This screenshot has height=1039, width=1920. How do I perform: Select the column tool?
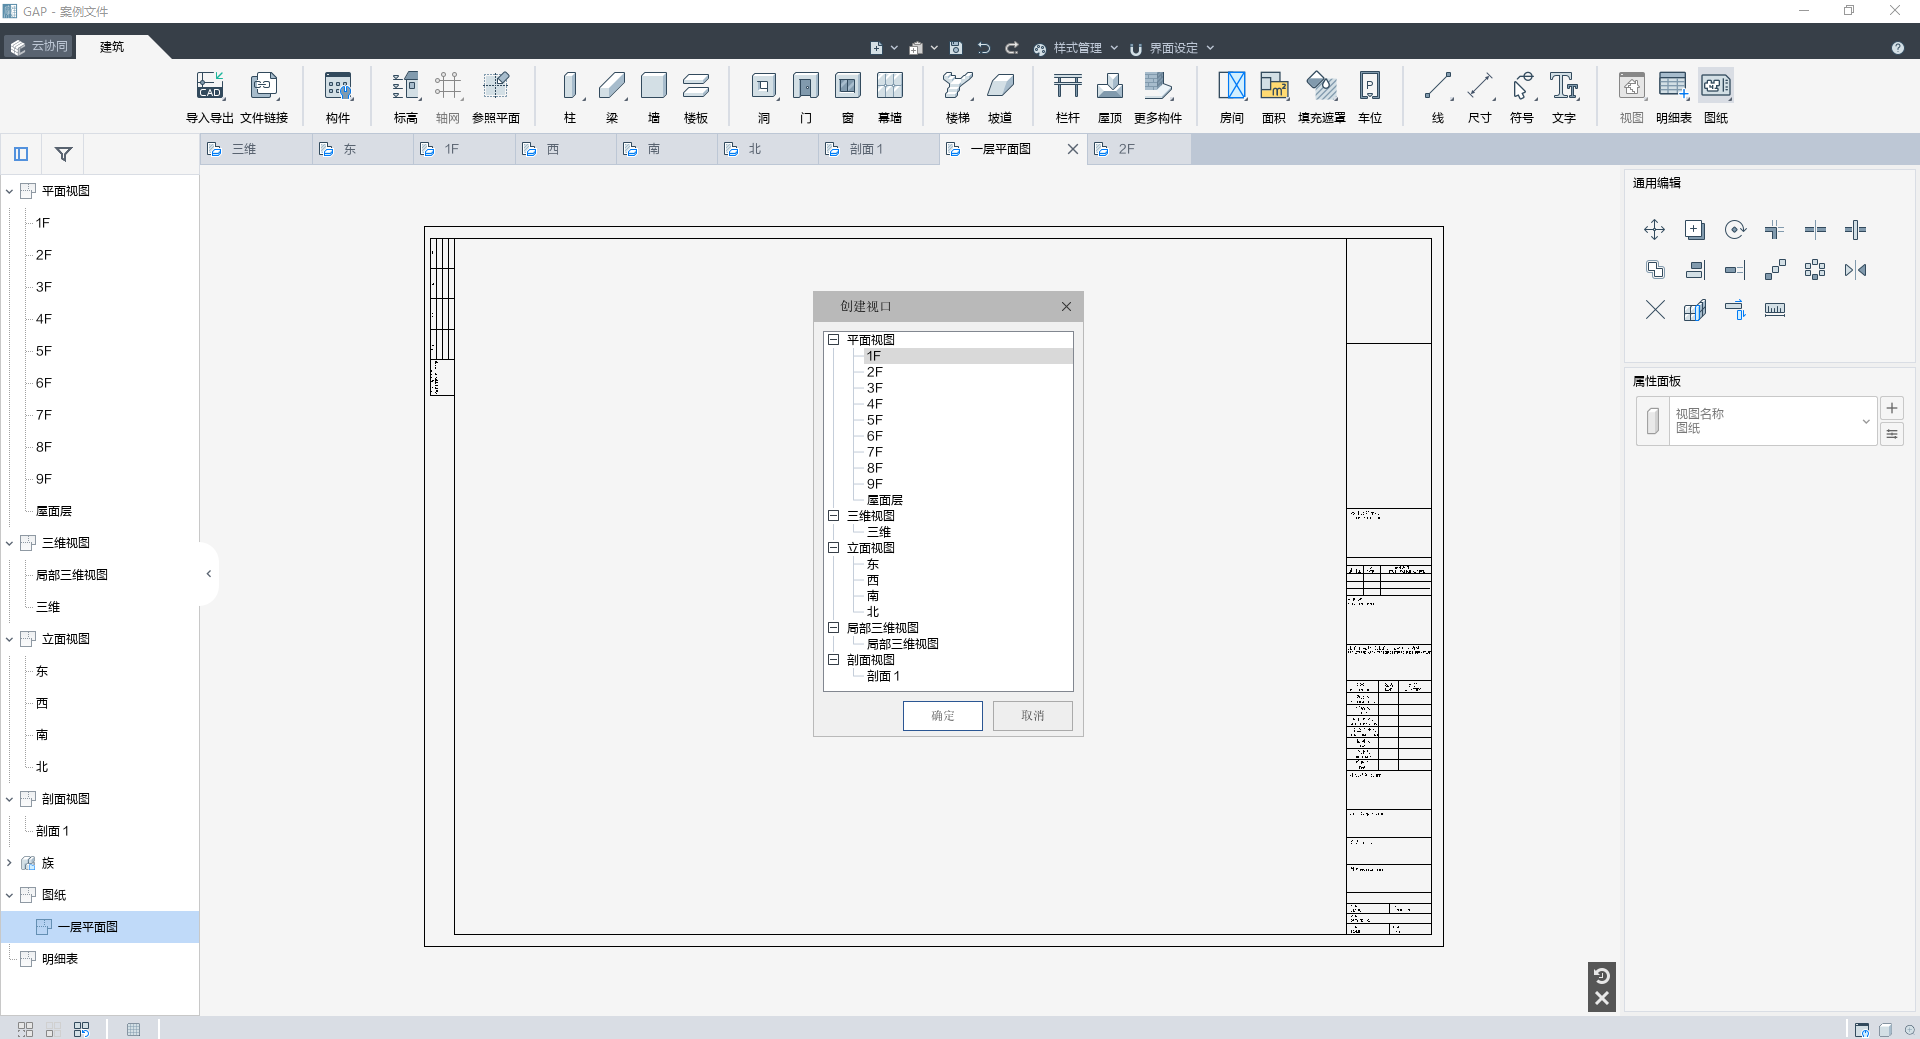point(570,97)
